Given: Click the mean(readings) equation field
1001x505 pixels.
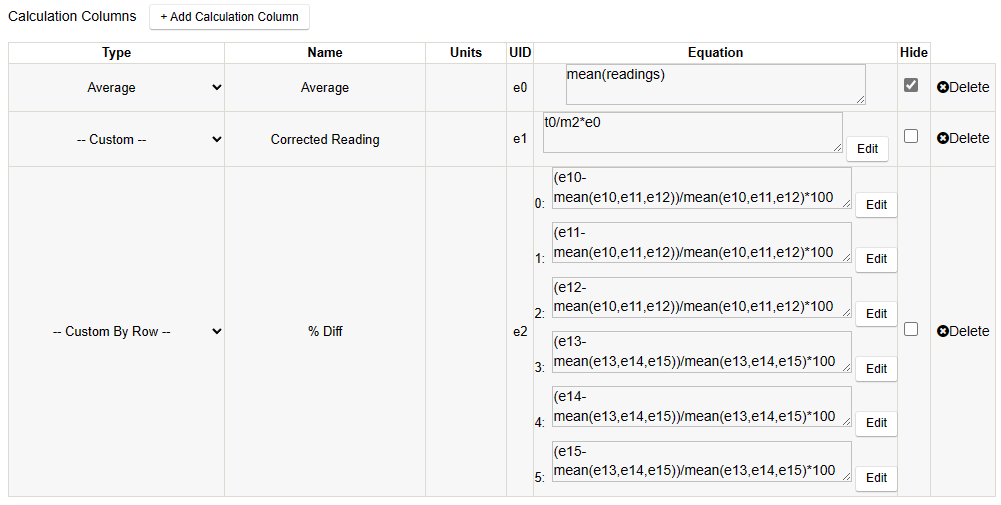Looking at the screenshot, I should 714,84.
